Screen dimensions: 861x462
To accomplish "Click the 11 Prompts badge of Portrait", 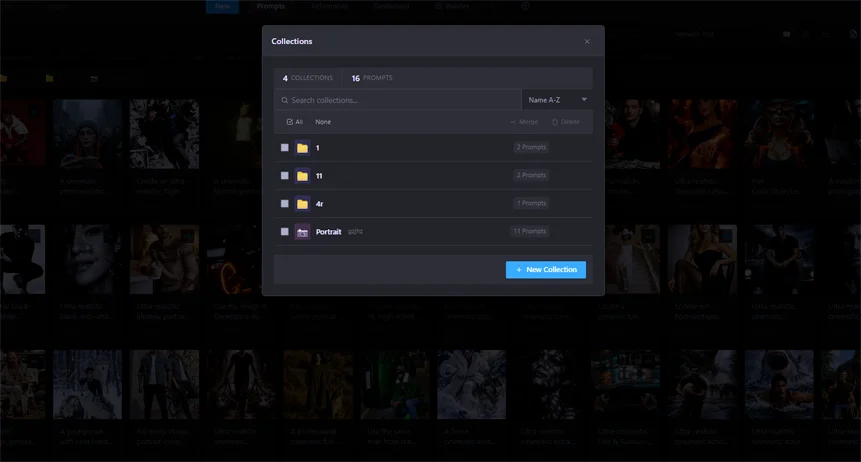I will click(529, 231).
